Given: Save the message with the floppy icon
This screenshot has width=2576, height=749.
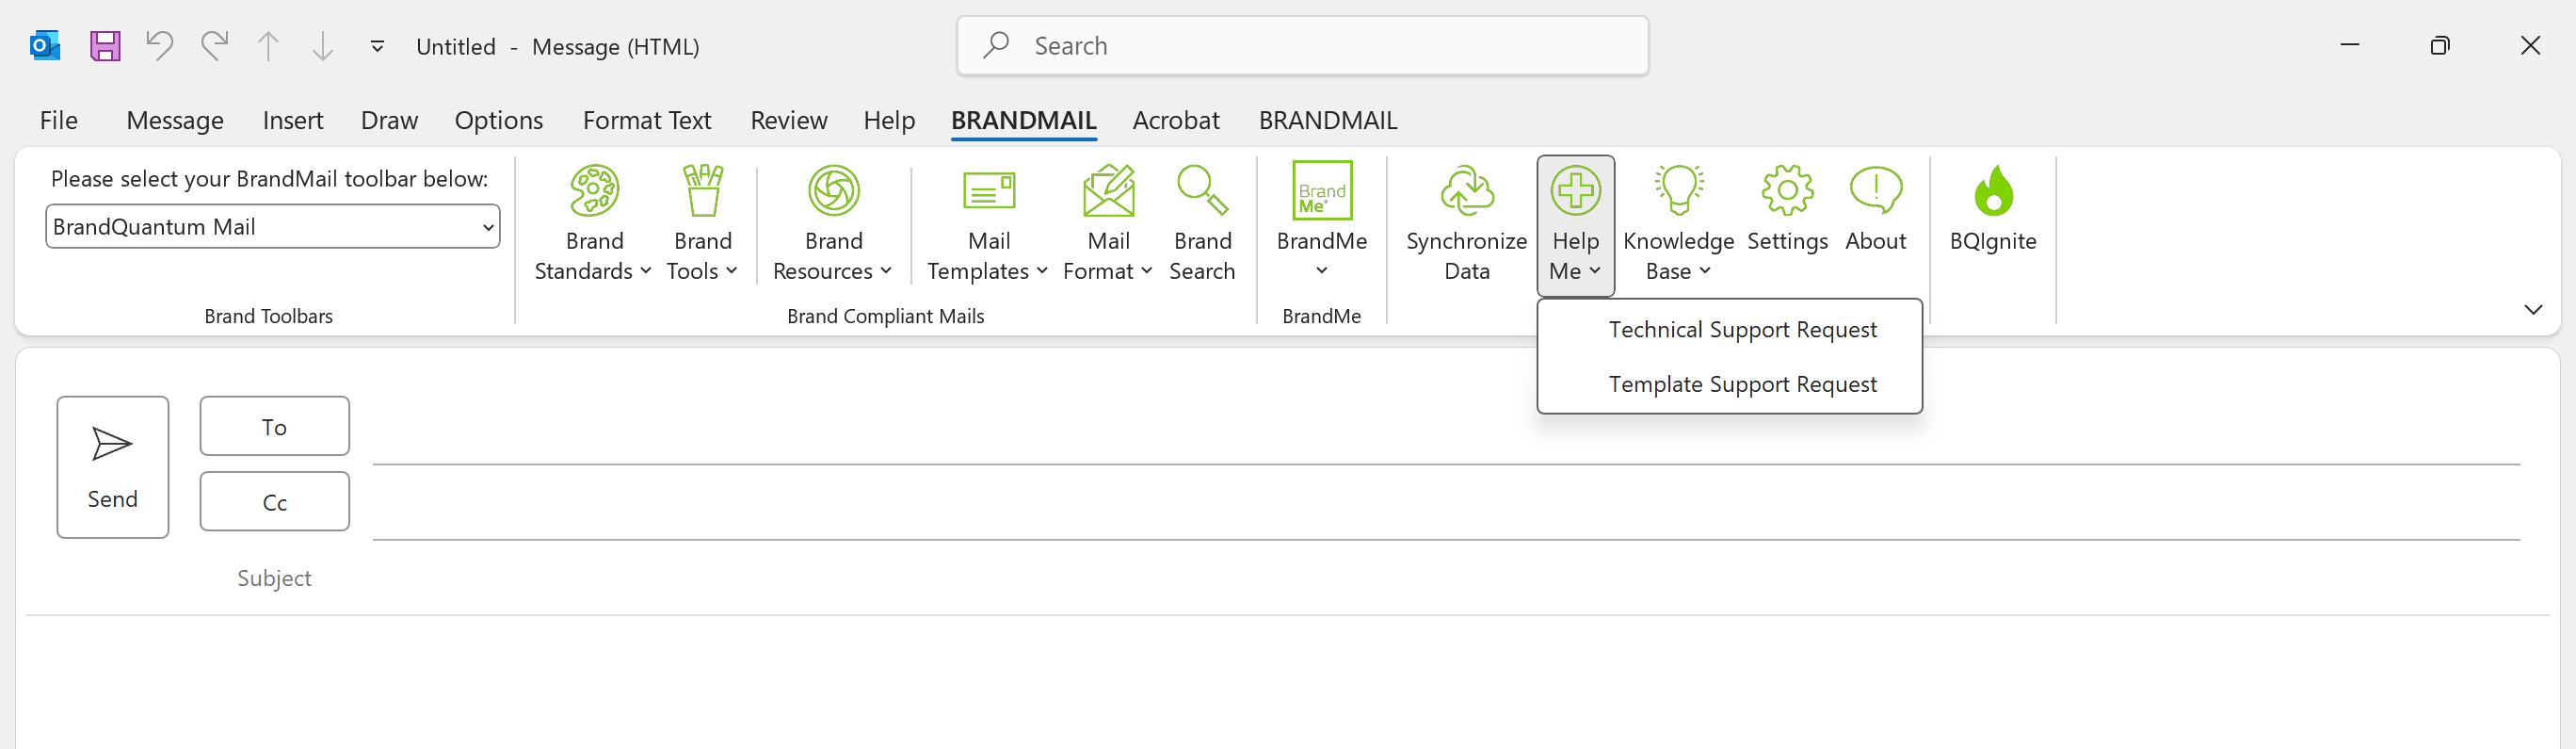Looking at the screenshot, I should point(105,46).
